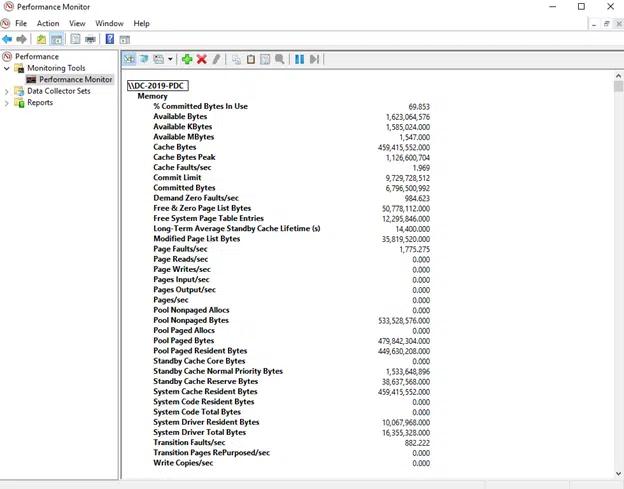Open the Action menu
This screenshot has height=489, width=624.
point(48,23)
